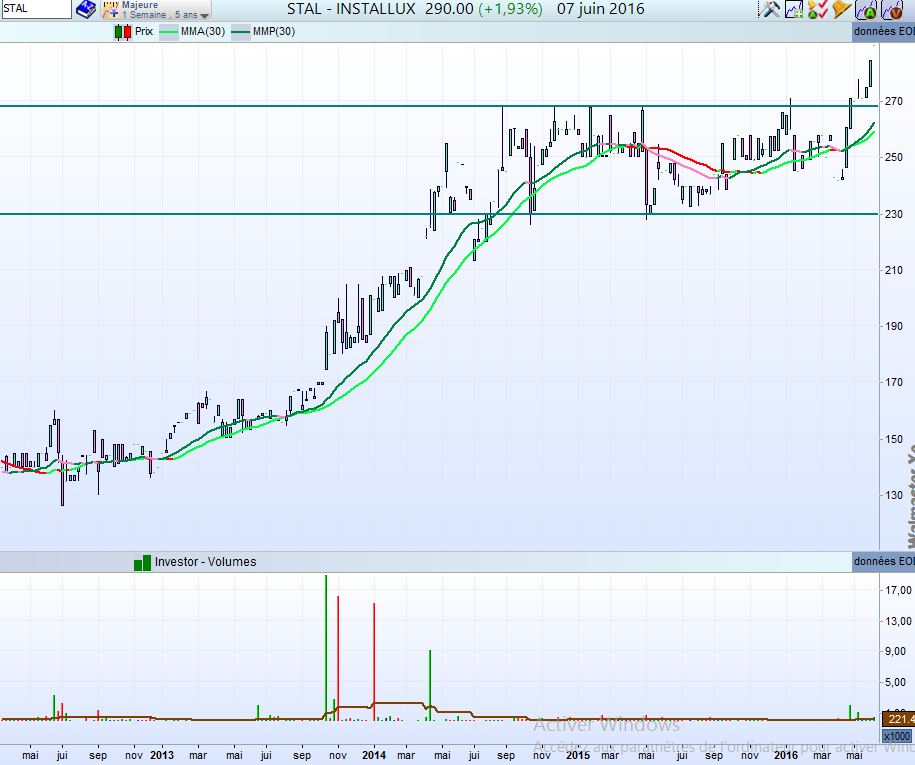Screen dimensions: 915x765
Task: Select the MMA(30) indicator label
Action: click(202, 32)
